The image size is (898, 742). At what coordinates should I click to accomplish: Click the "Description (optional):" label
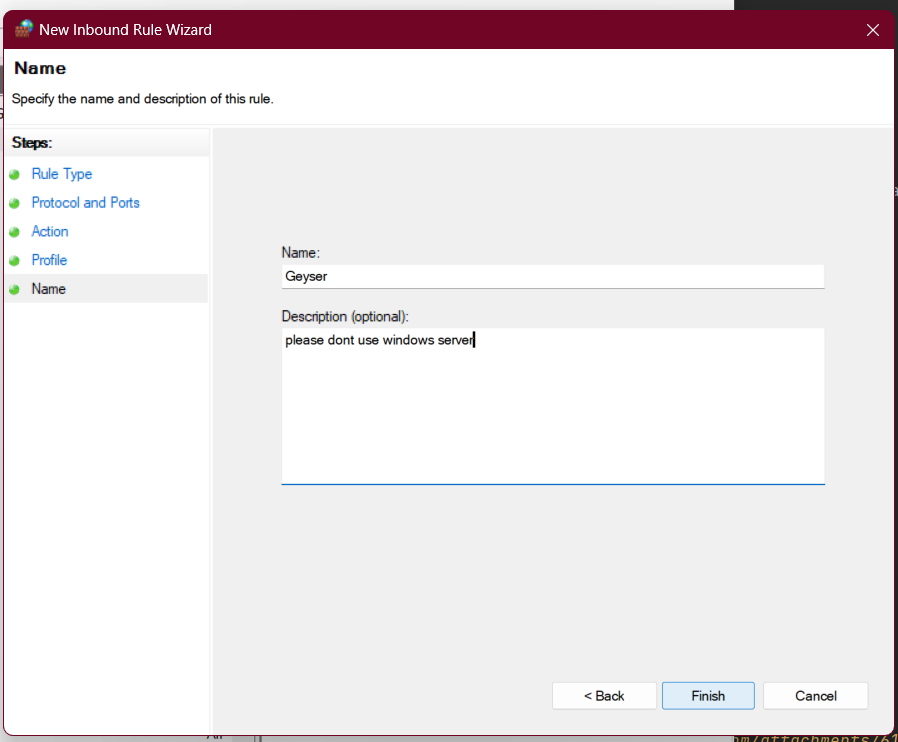tap(345, 316)
